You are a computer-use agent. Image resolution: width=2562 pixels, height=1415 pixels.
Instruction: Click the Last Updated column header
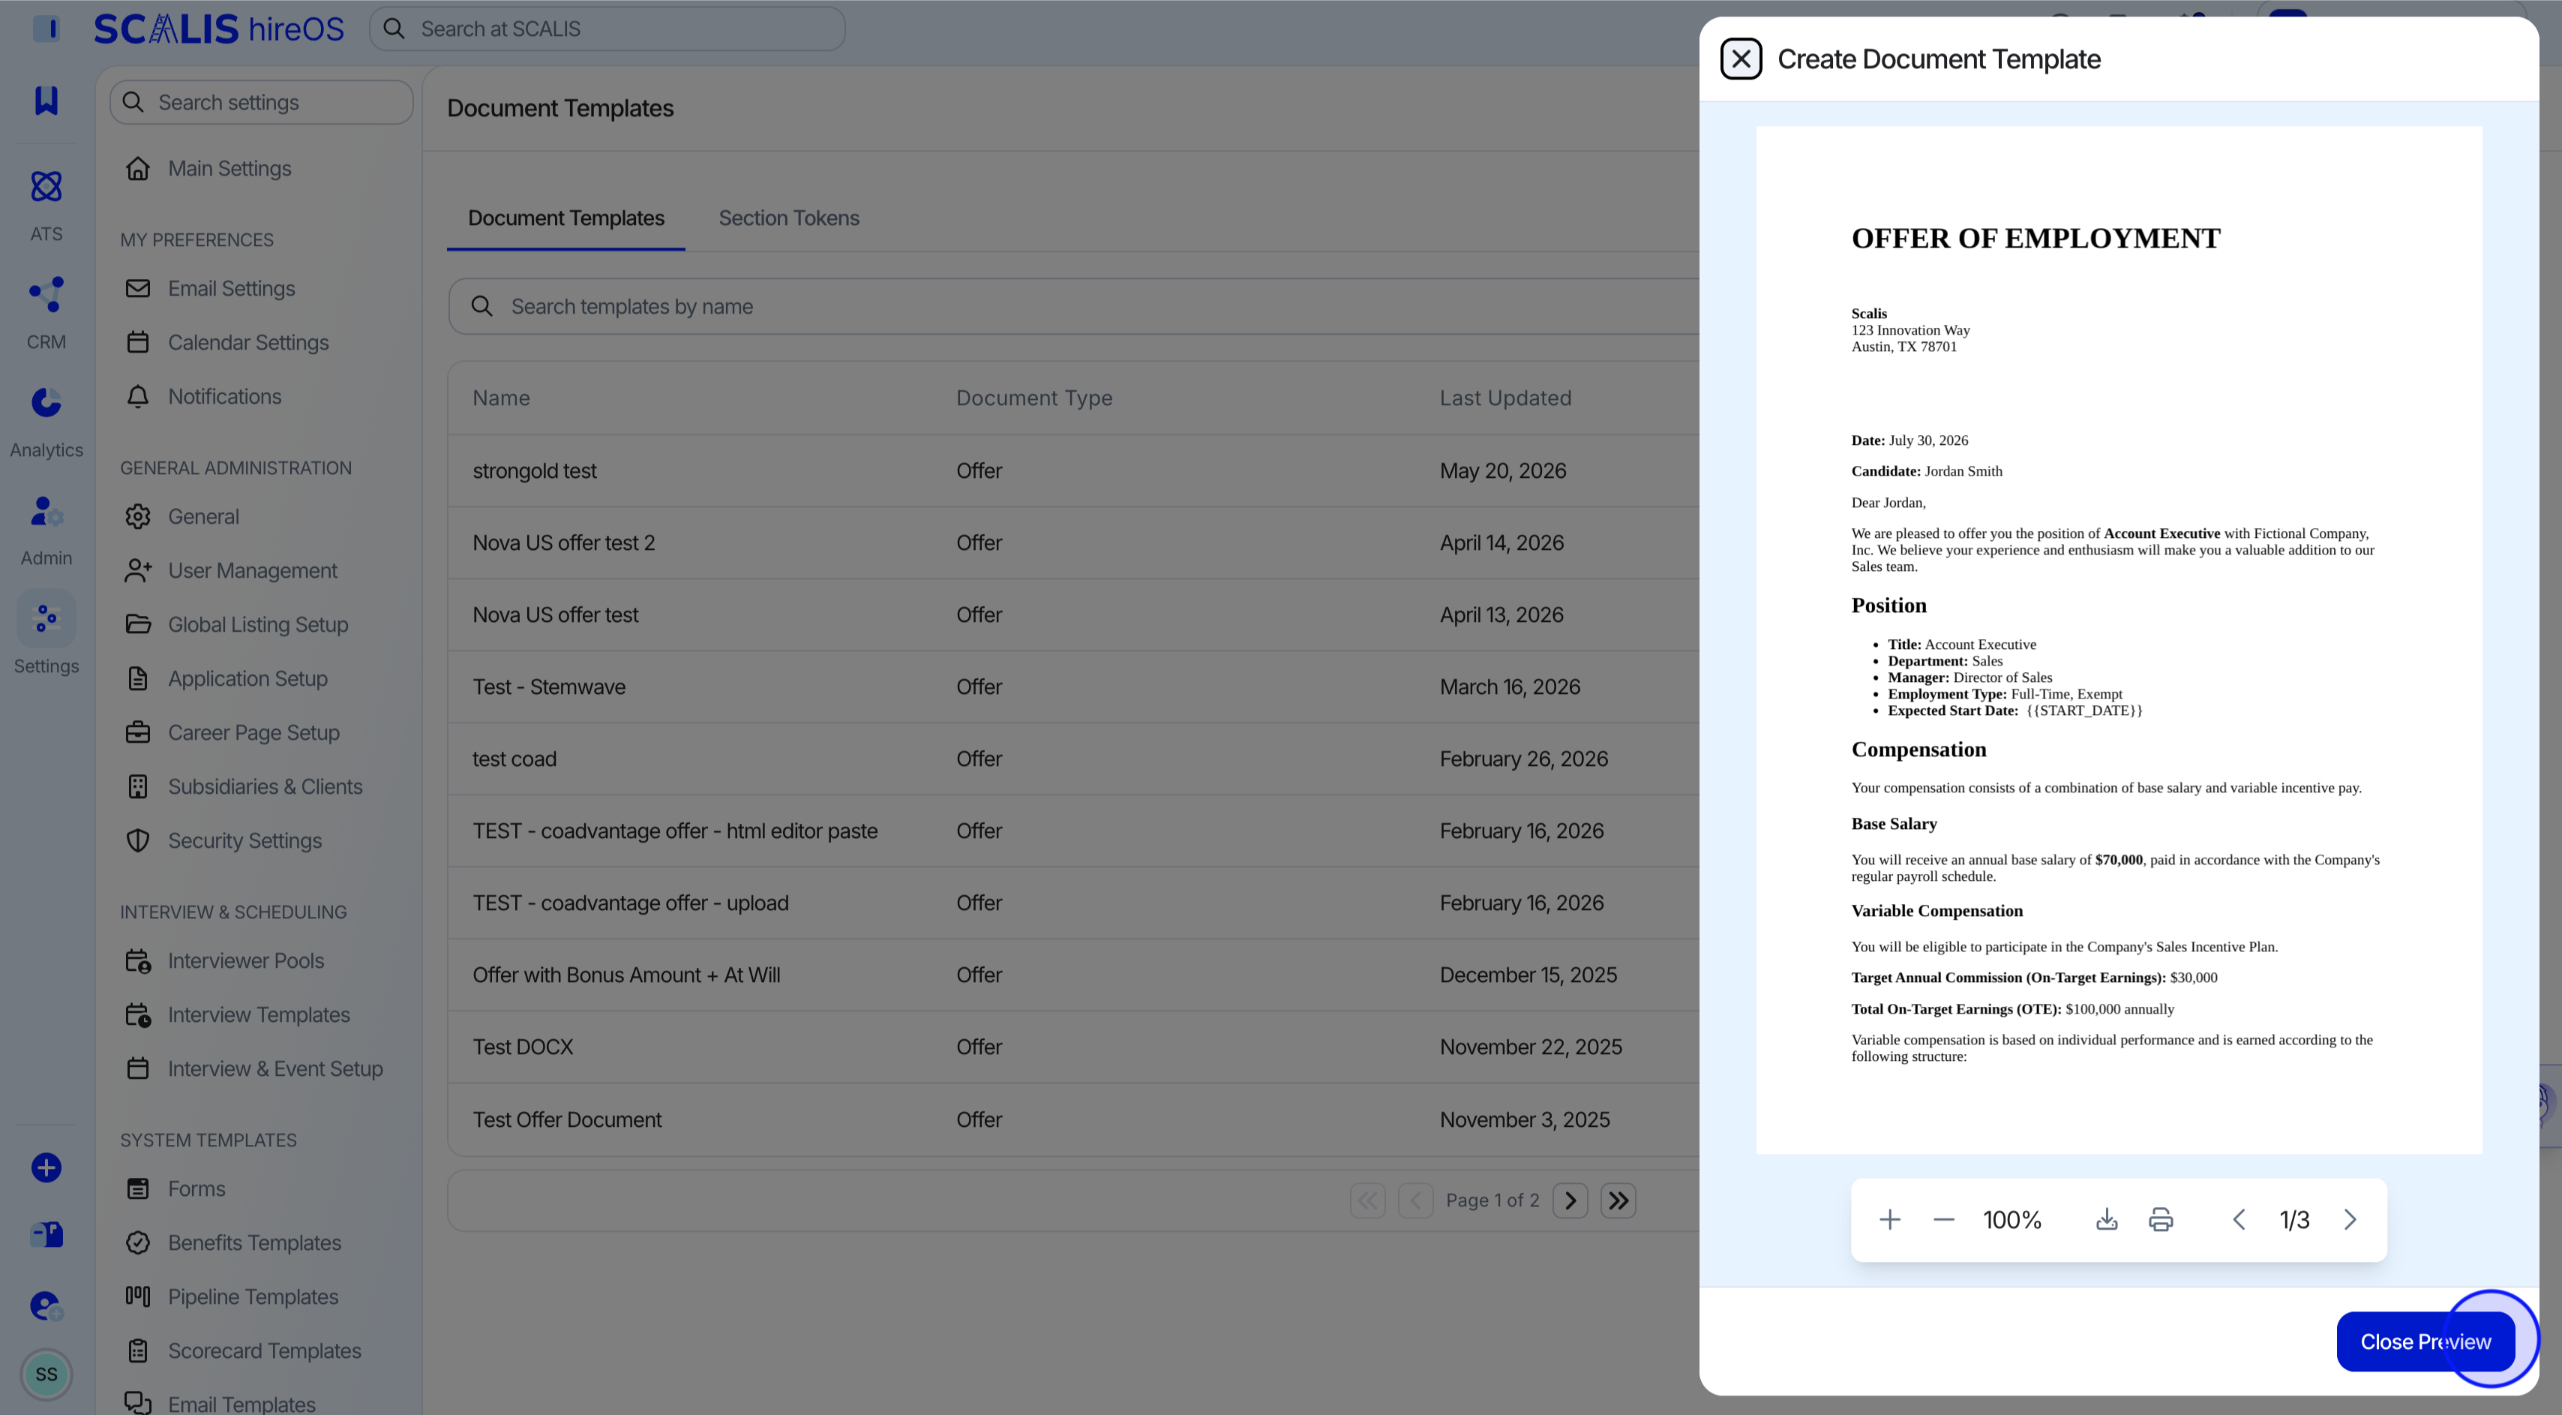(x=1505, y=398)
